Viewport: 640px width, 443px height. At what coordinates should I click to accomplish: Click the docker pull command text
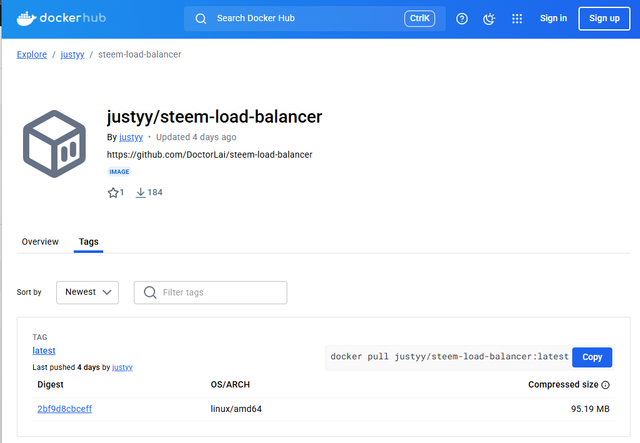point(449,357)
